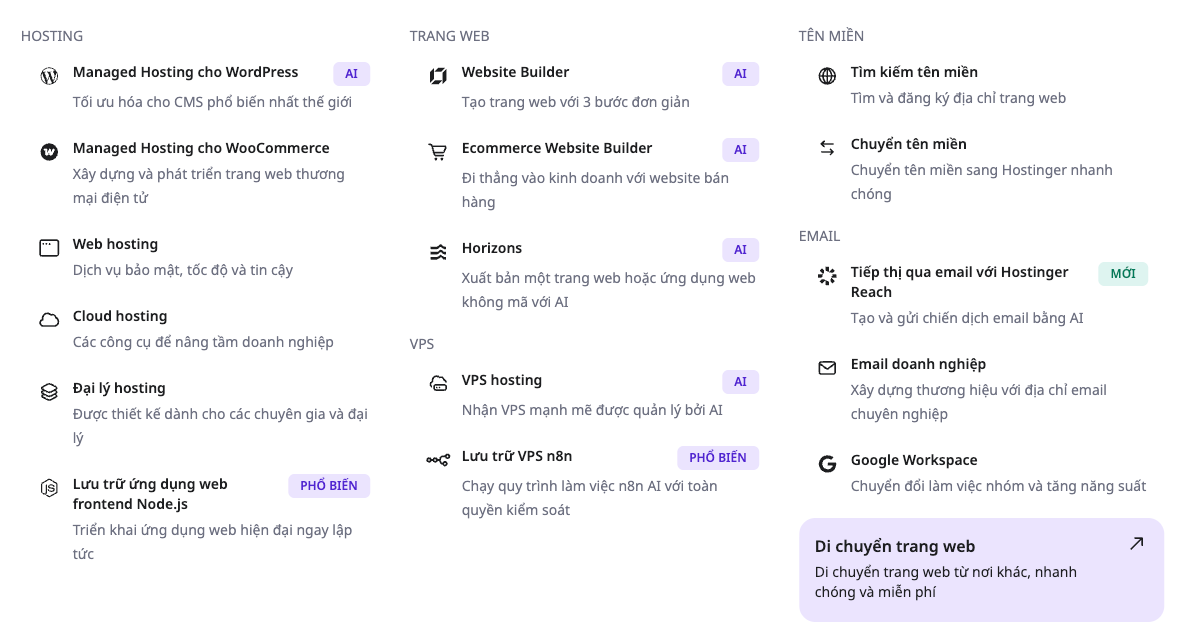Click the envelope icon for Email doanh nghiệp
The image size is (1182, 642).
pos(827,368)
